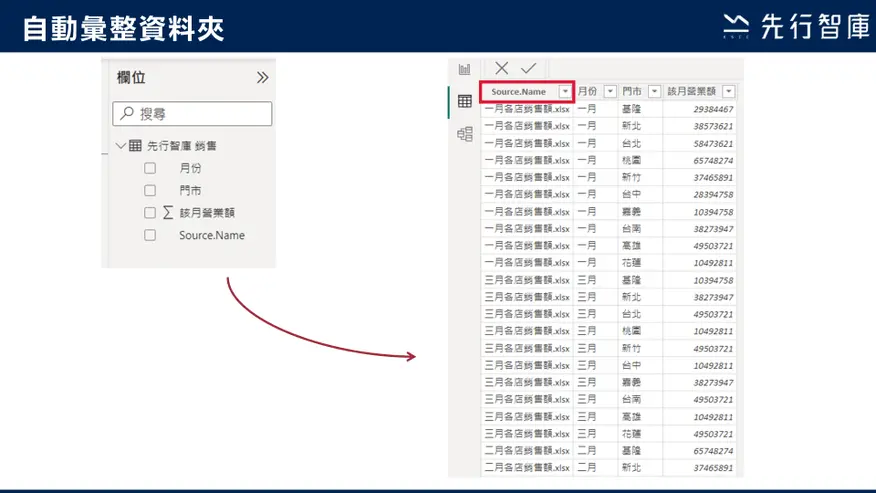Commit formula with the checkmark icon
This screenshot has height=493, width=876.
[528, 68]
